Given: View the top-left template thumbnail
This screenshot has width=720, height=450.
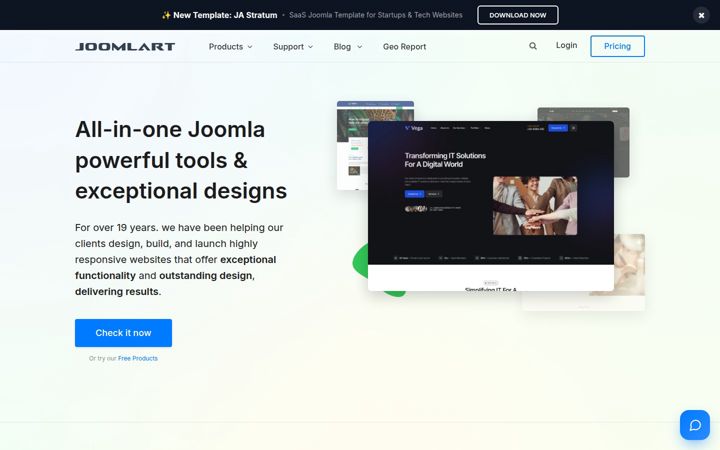Looking at the screenshot, I should click(x=352, y=145).
